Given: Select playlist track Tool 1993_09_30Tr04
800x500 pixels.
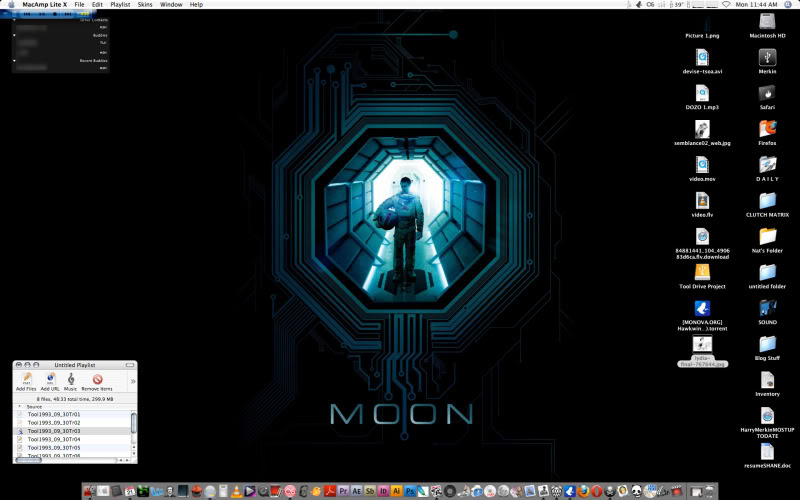Looking at the screenshot, I should pos(71,439).
